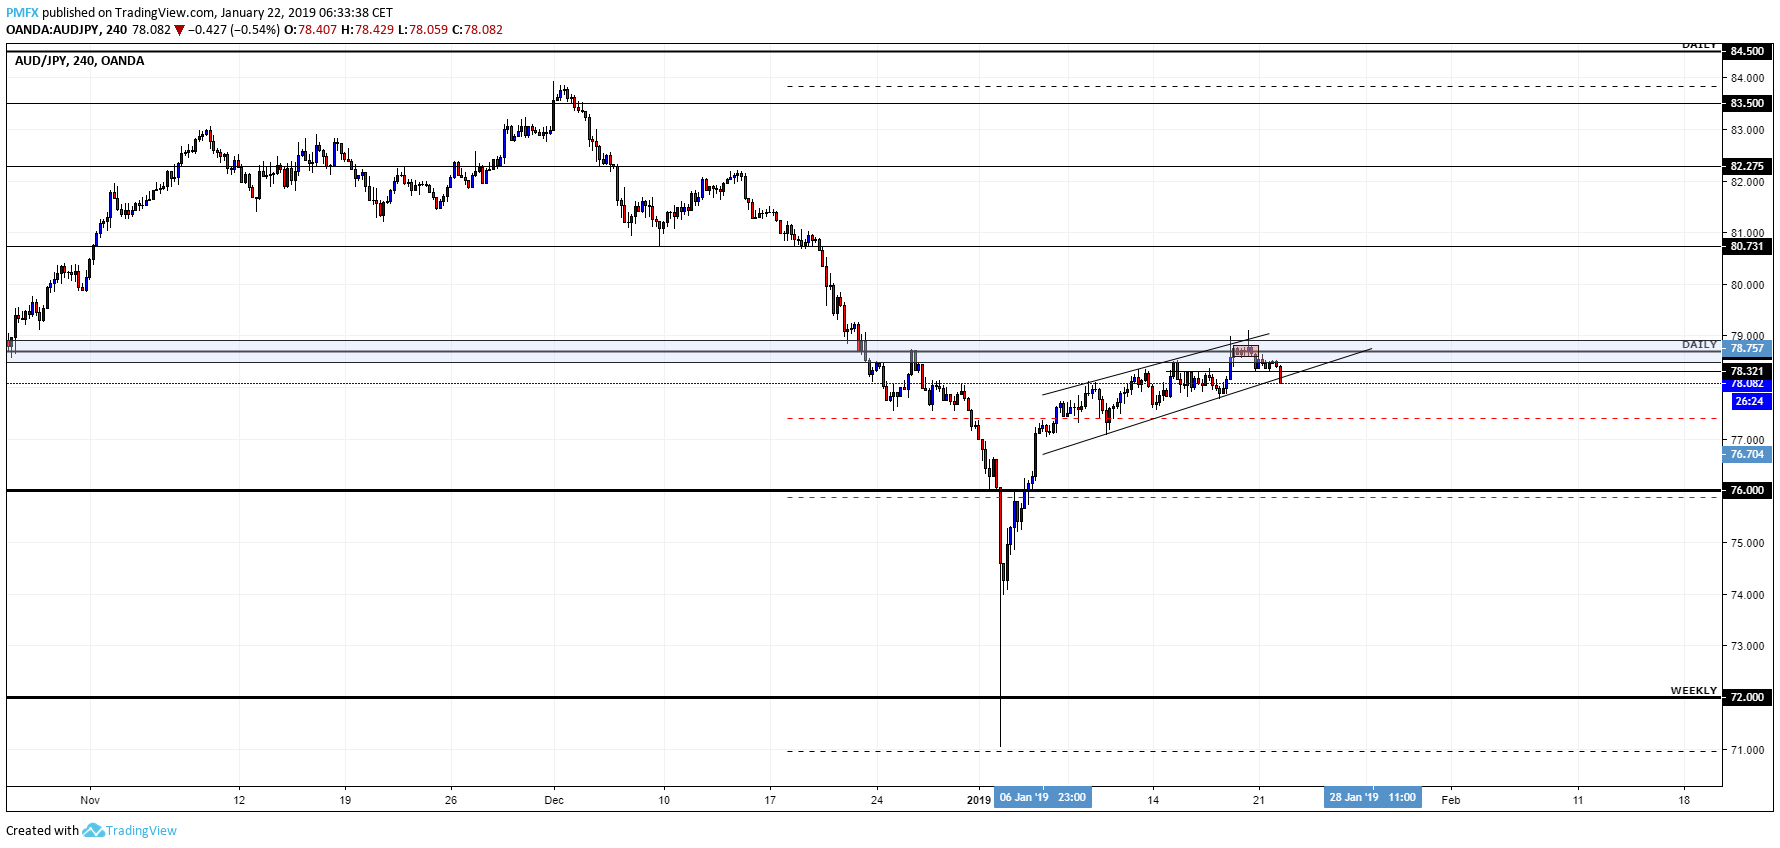Select the 76.704 price label
The image size is (1780, 848).
(x=1747, y=454)
